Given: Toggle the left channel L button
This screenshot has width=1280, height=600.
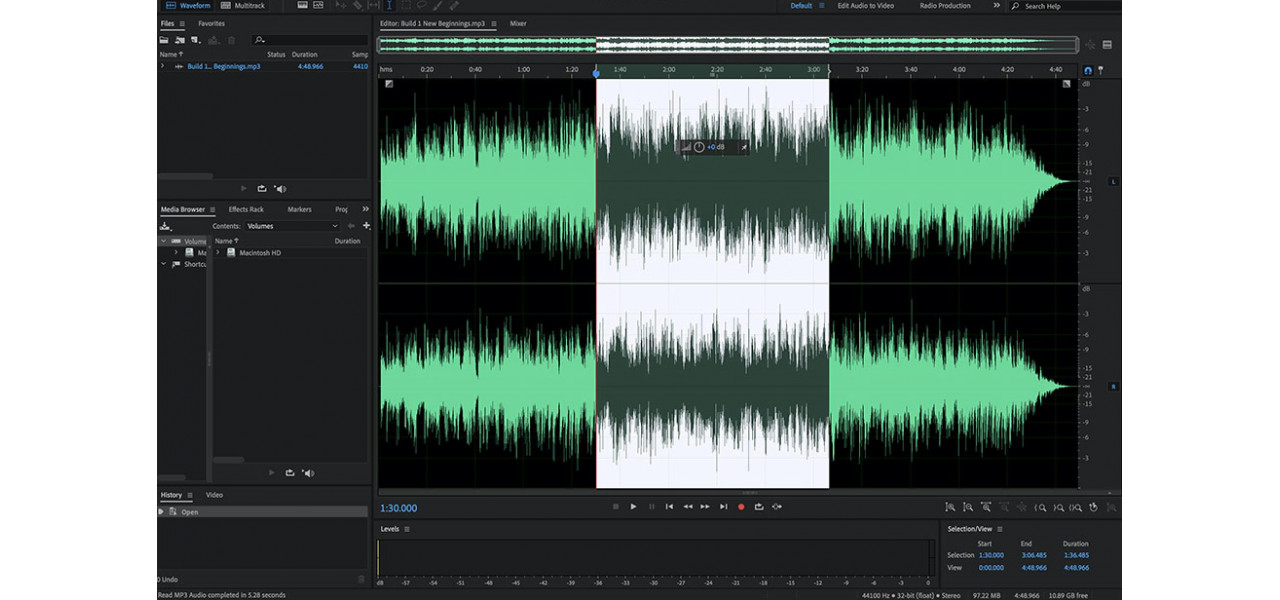Looking at the screenshot, I should pyautogui.click(x=1113, y=182).
